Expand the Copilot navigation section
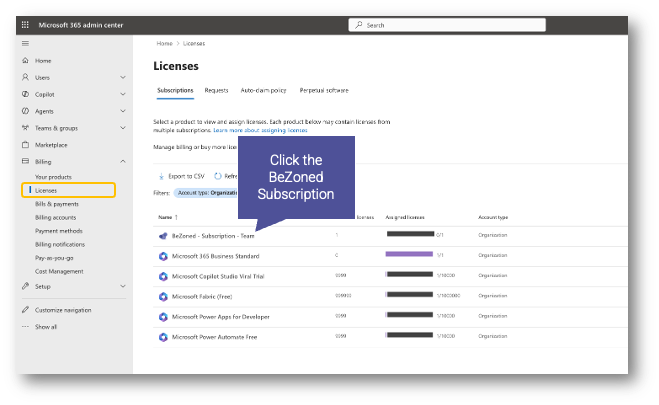Screen dimensions: 659x405 [123, 94]
